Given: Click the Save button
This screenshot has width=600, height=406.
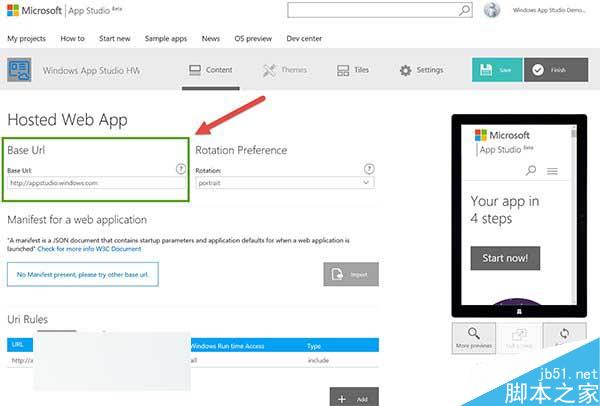Looking at the screenshot, I should [497, 70].
